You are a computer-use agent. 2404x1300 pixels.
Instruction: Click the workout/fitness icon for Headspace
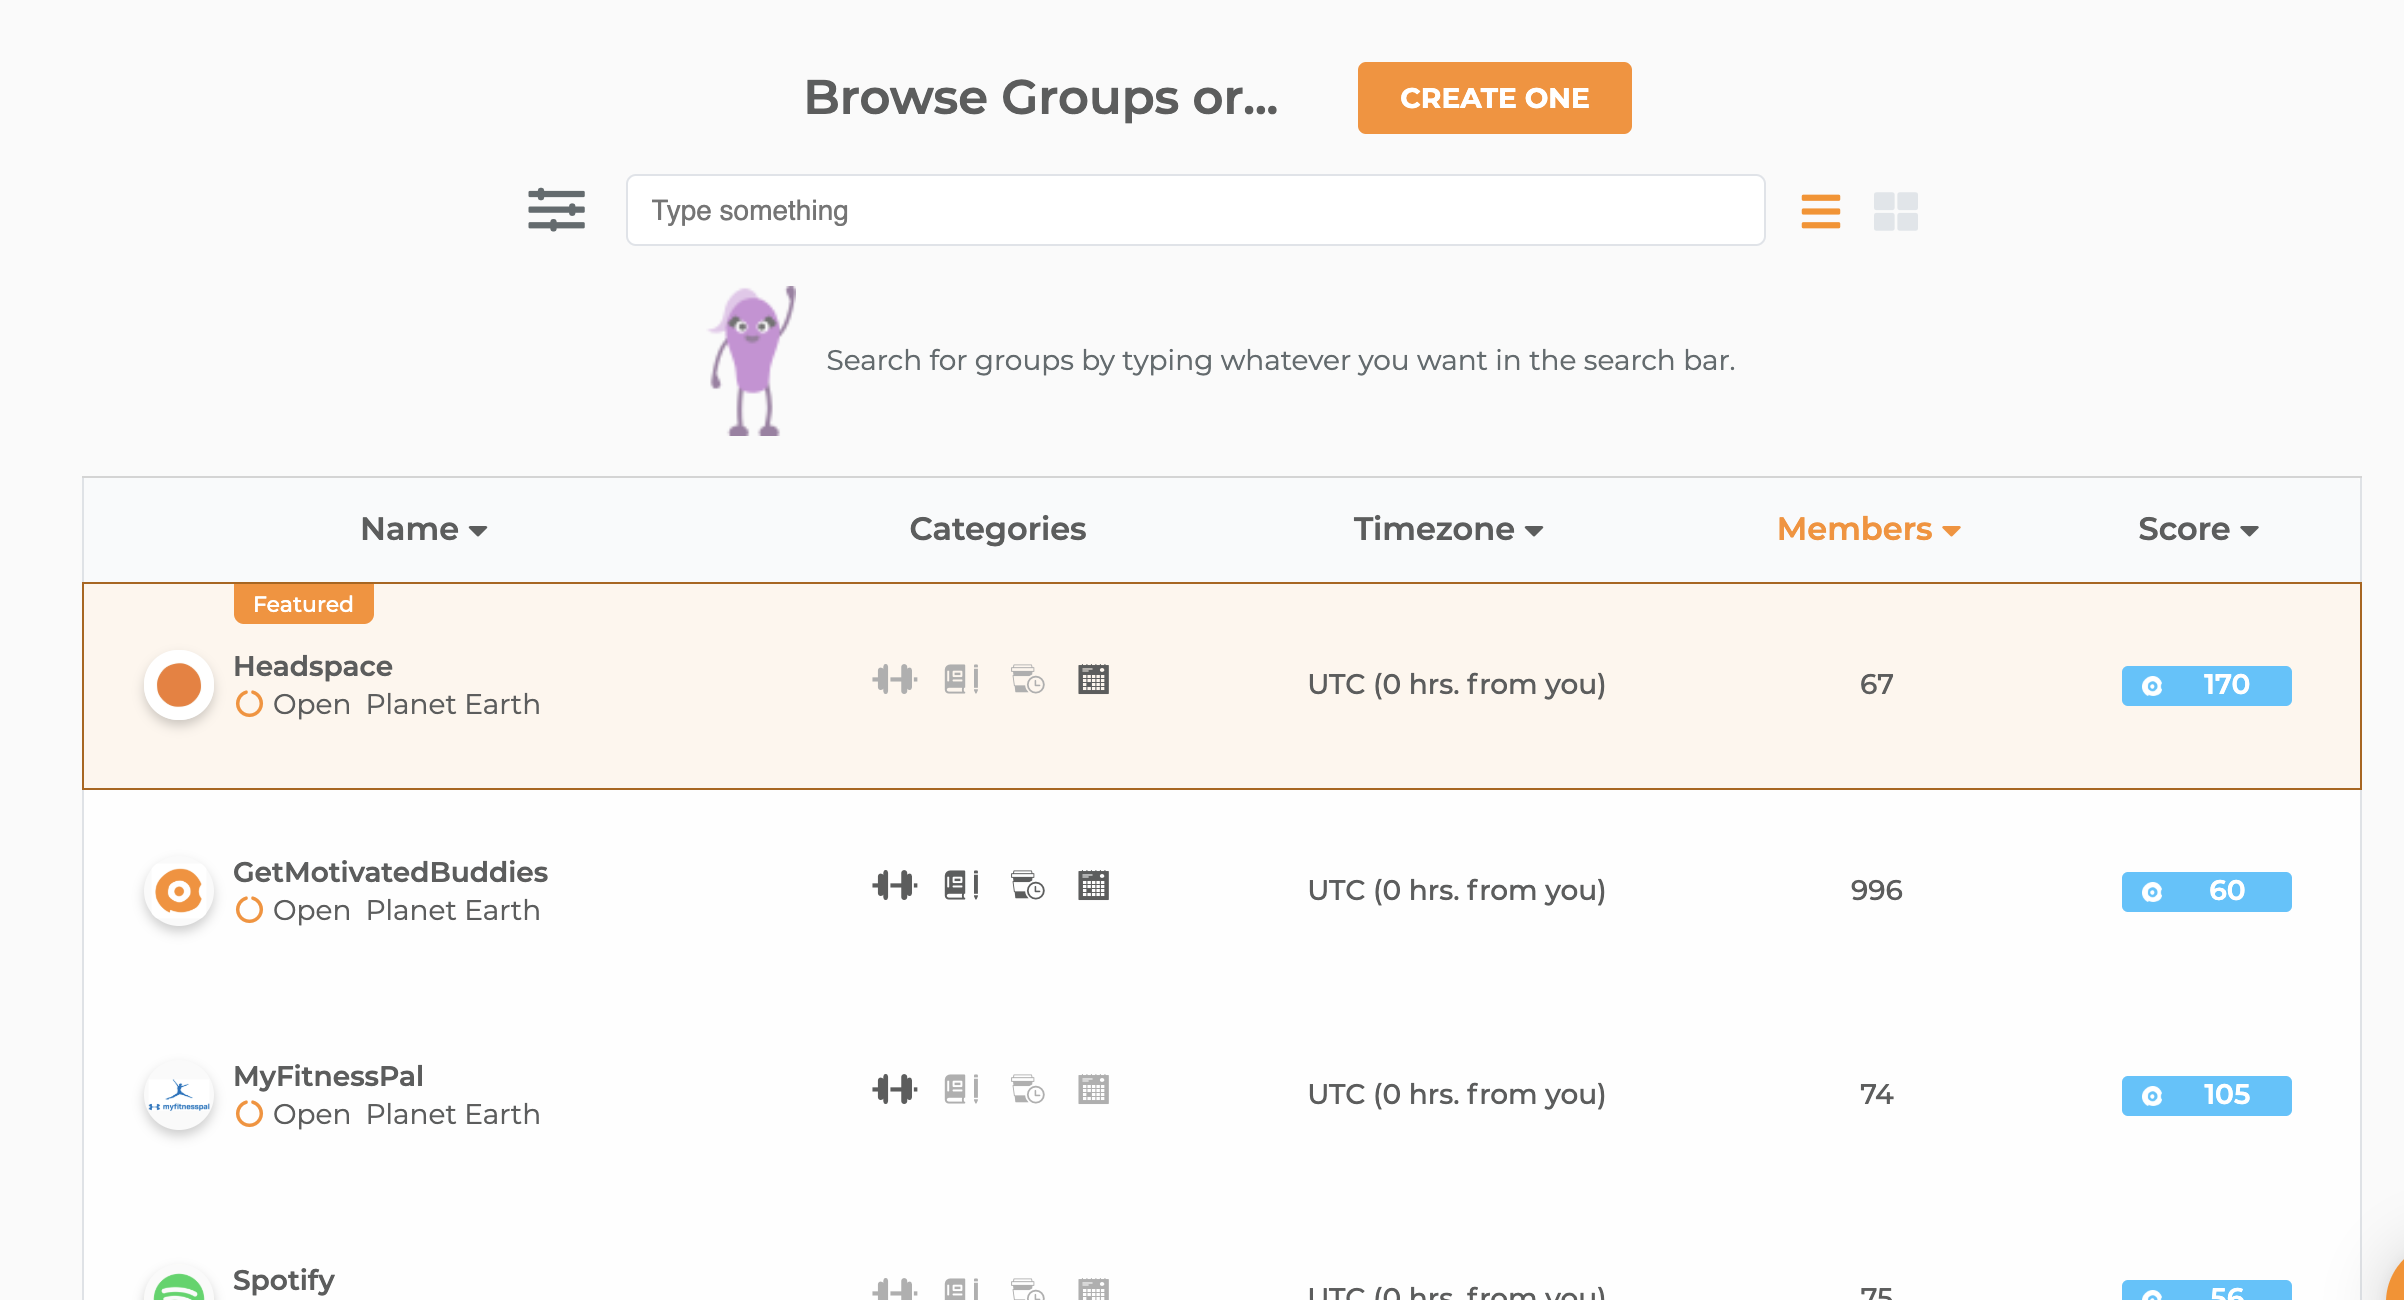point(891,684)
